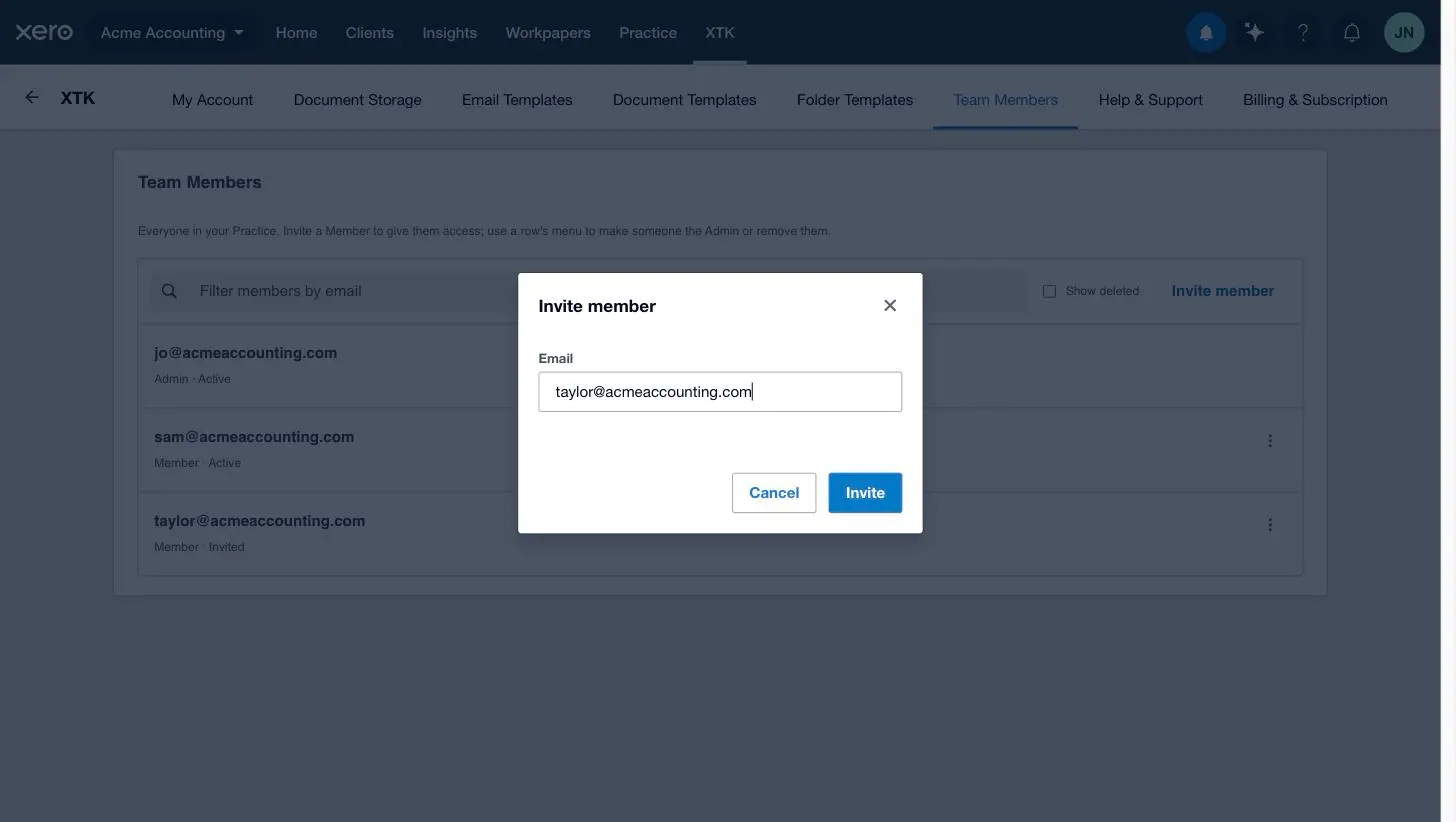Expand the Acme Accounting organisation dropdown

172,32
